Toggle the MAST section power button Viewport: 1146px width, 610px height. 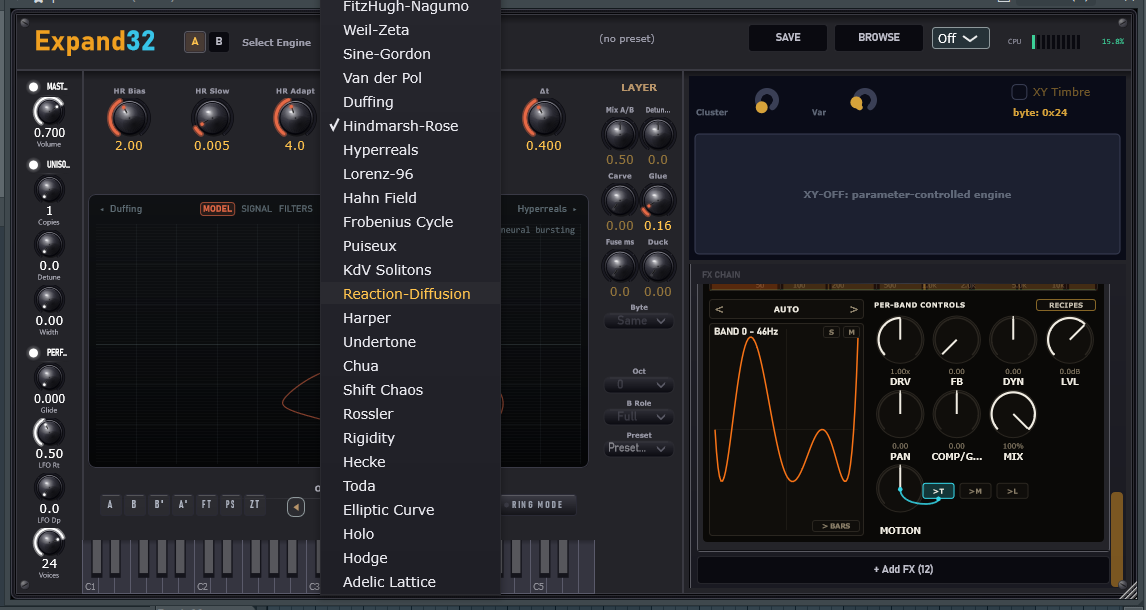34,87
